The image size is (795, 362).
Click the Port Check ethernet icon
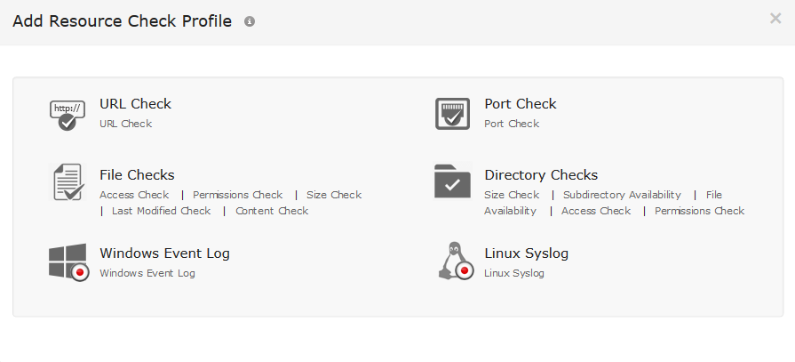tap(452, 114)
